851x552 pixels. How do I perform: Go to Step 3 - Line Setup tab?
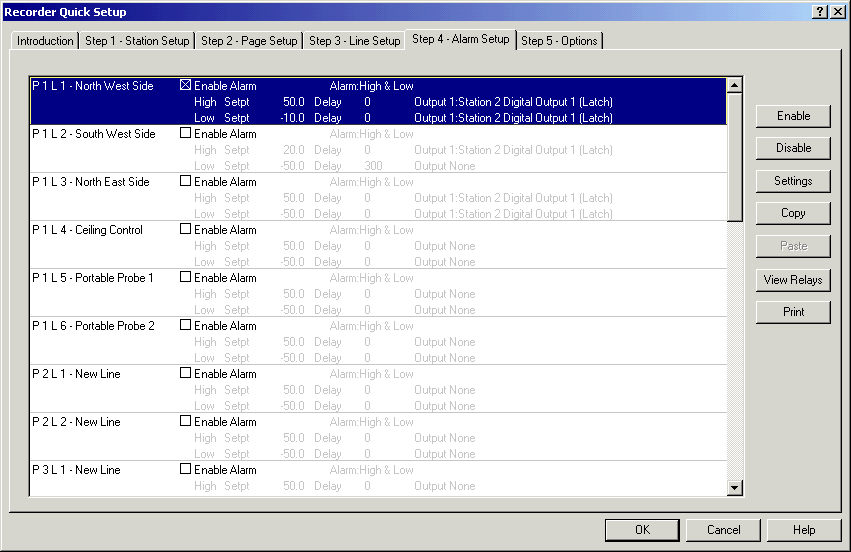(x=354, y=41)
